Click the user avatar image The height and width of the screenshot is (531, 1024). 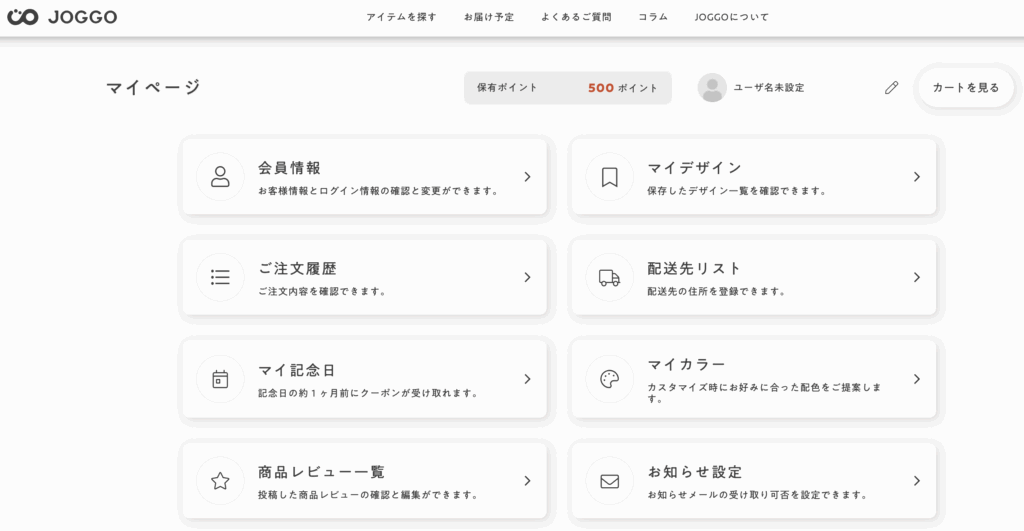pos(712,88)
